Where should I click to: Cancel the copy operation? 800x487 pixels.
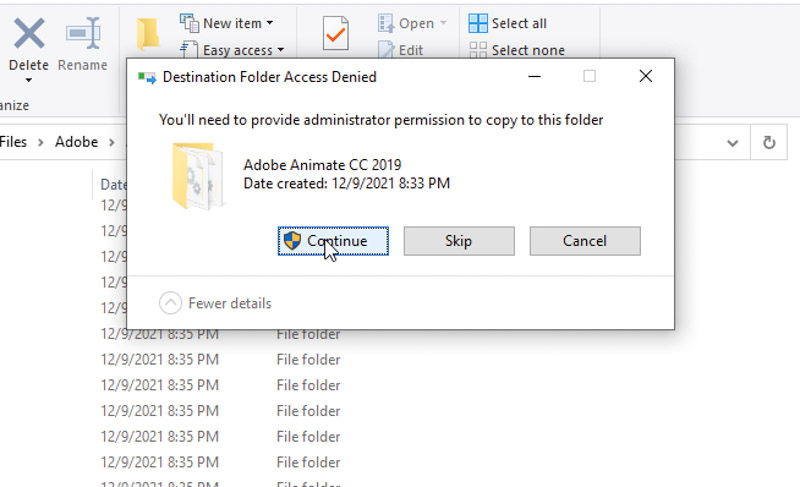coord(585,241)
